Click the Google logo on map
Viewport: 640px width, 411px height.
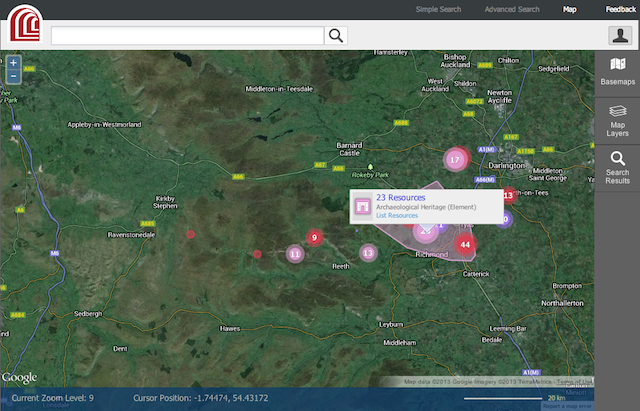(19, 378)
